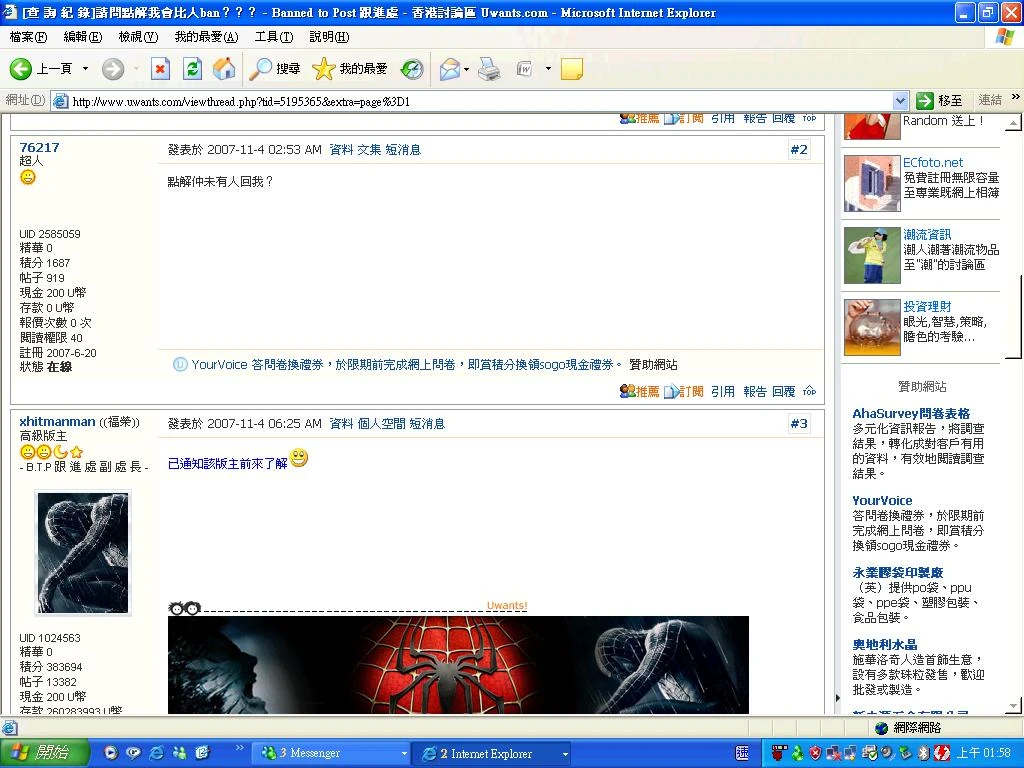Image resolution: width=1024 pixels, height=768 pixels.
Task: Open AhaSurvey問卷表格 sponsor link
Action: point(911,413)
